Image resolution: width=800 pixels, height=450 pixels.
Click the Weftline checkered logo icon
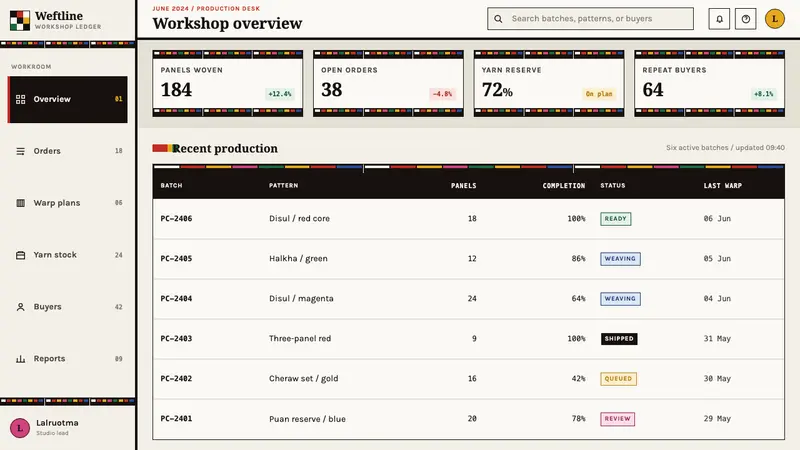click(20, 20)
